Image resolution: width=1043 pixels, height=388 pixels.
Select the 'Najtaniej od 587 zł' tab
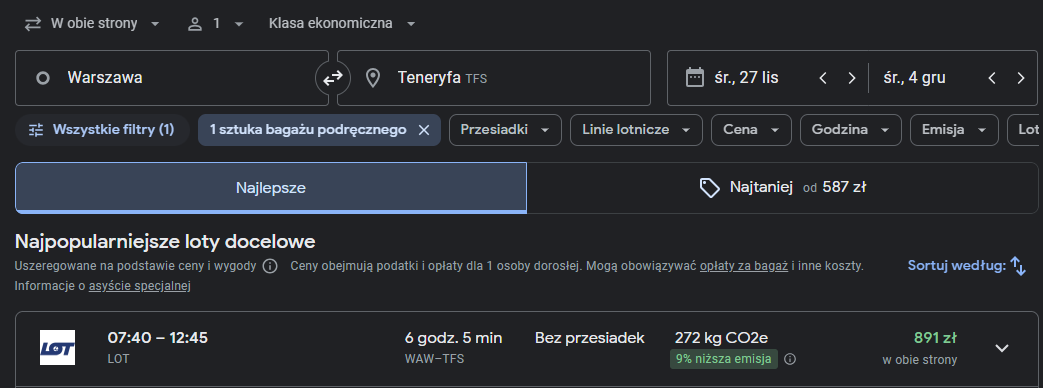(x=782, y=188)
